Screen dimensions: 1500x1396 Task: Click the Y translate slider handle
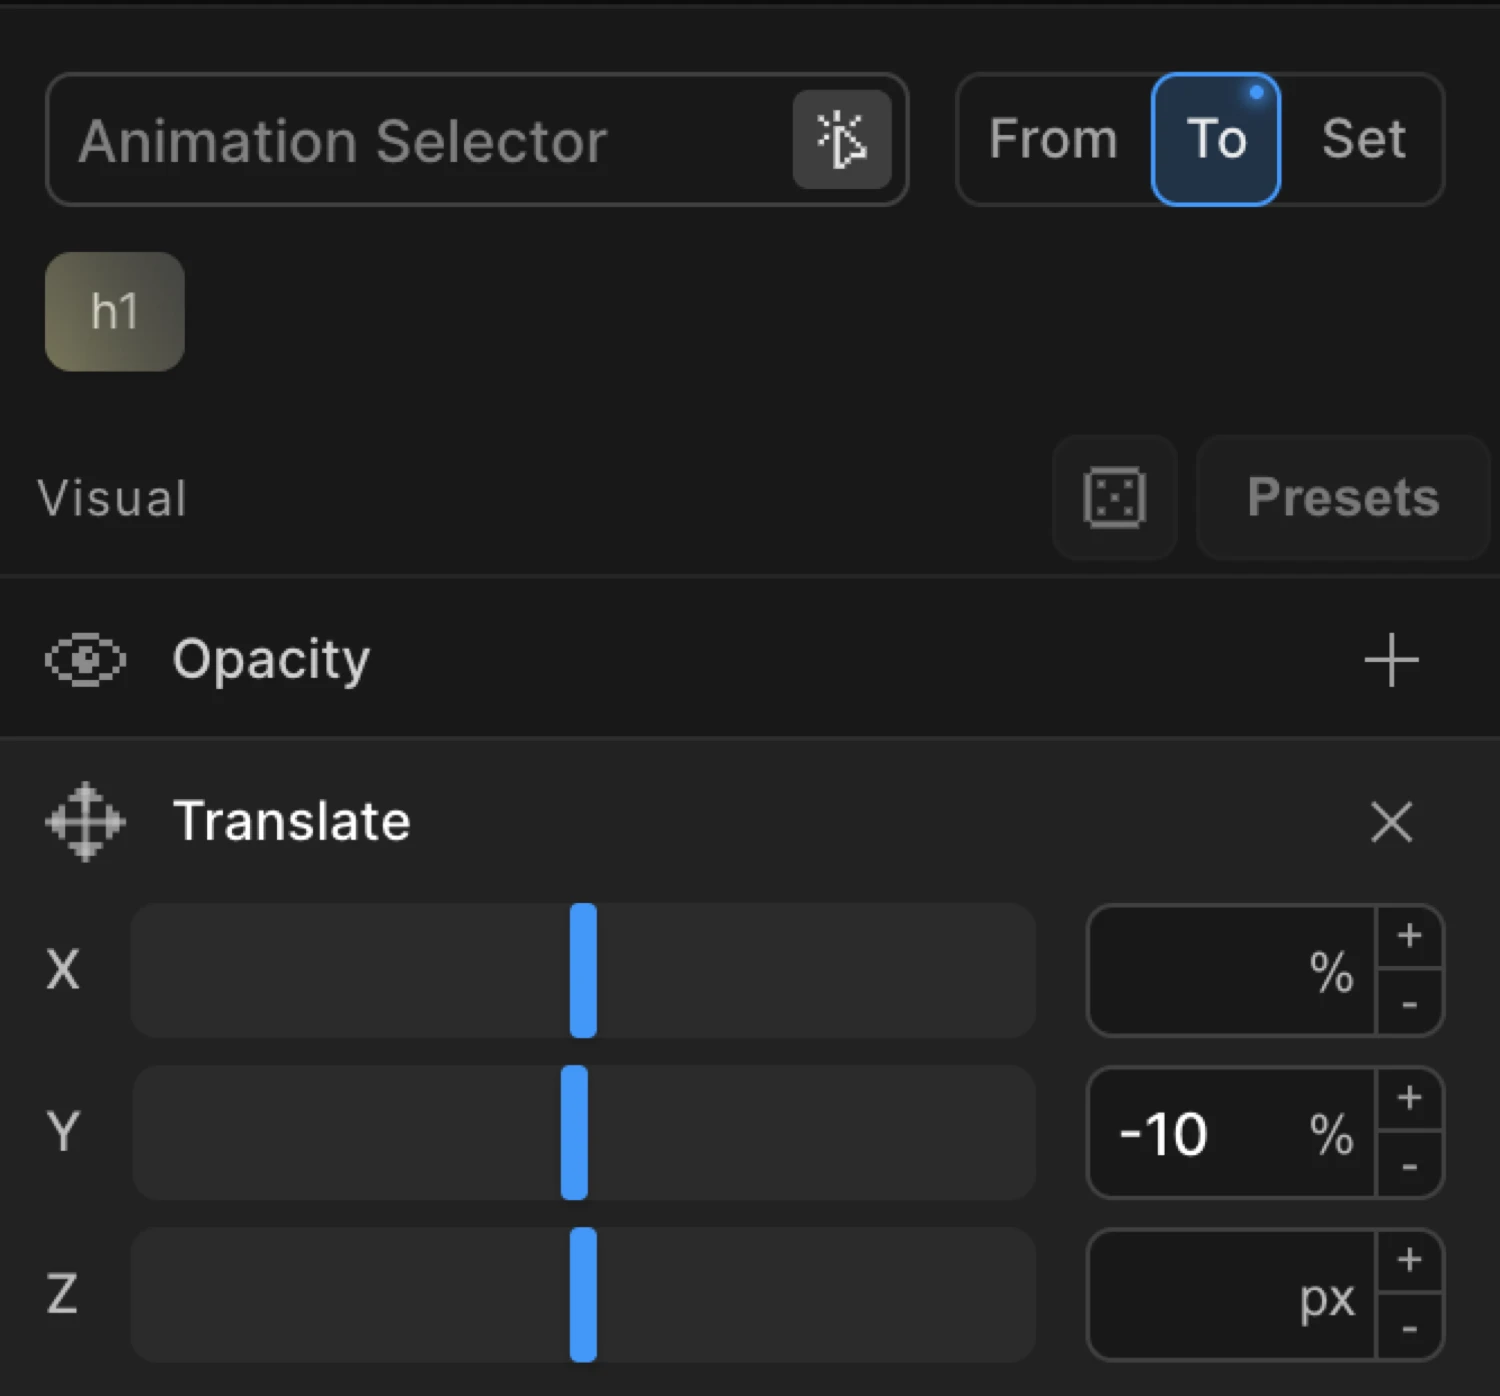575,1134
